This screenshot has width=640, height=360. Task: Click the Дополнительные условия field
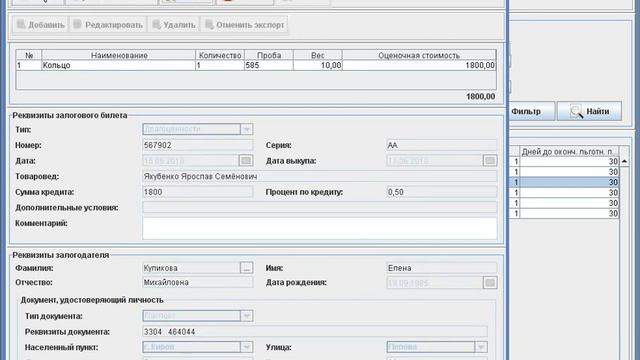[320, 207]
